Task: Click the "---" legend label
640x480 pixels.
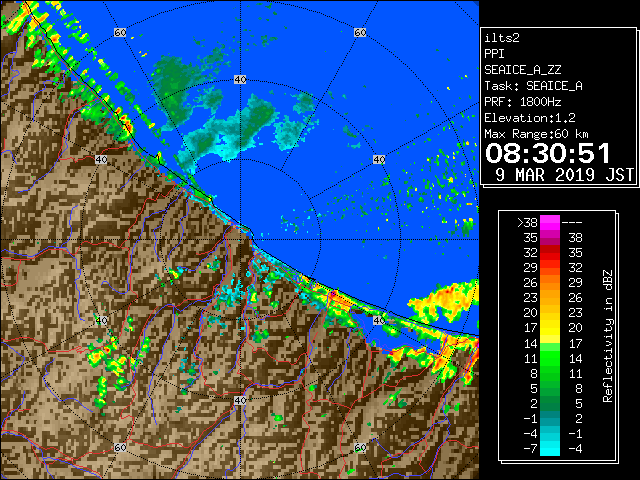Action: click(x=572, y=223)
